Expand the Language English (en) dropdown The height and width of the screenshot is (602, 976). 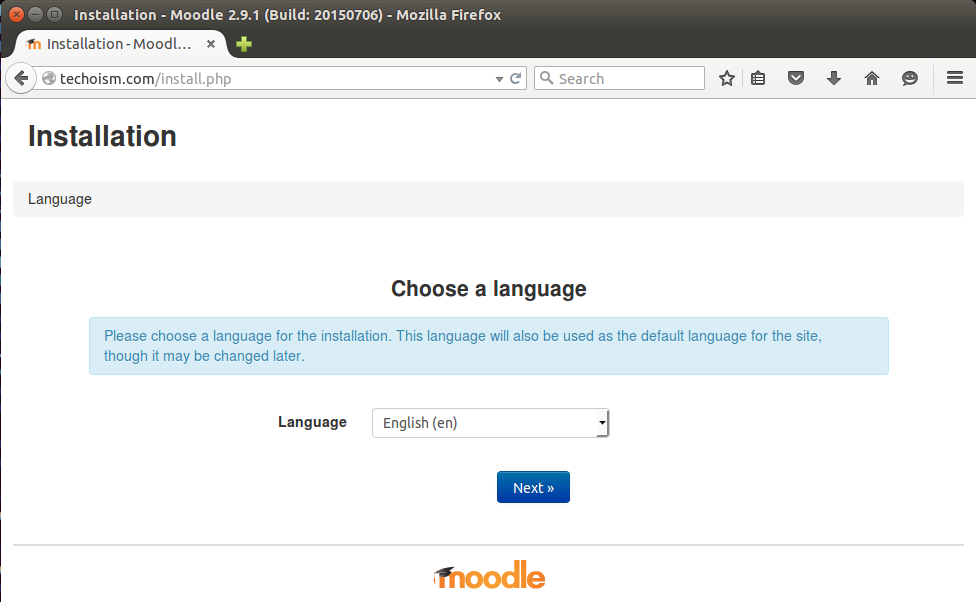click(490, 423)
